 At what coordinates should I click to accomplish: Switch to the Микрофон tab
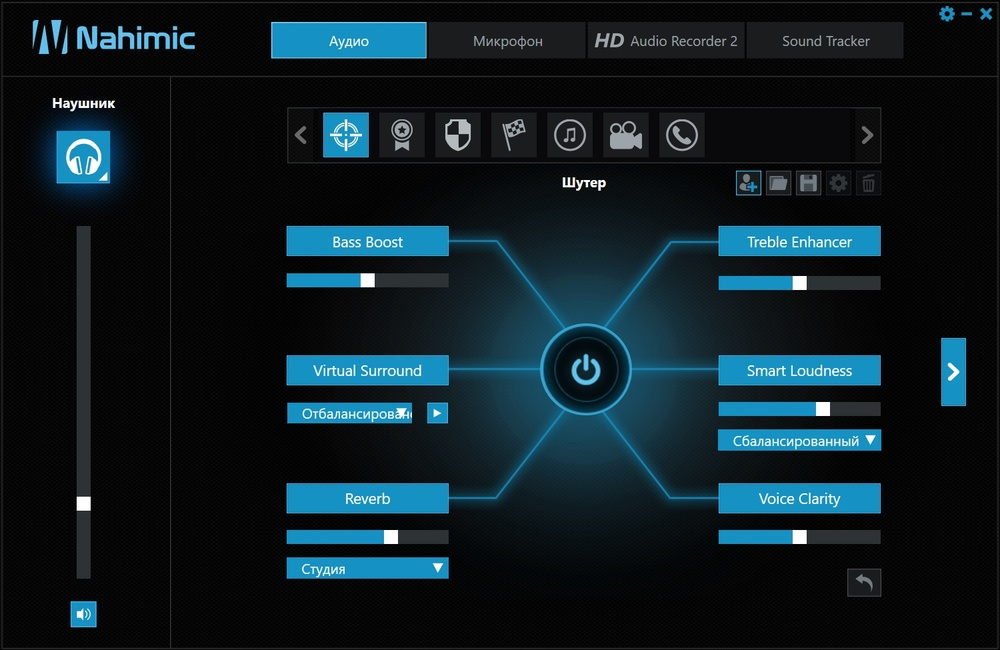point(508,41)
